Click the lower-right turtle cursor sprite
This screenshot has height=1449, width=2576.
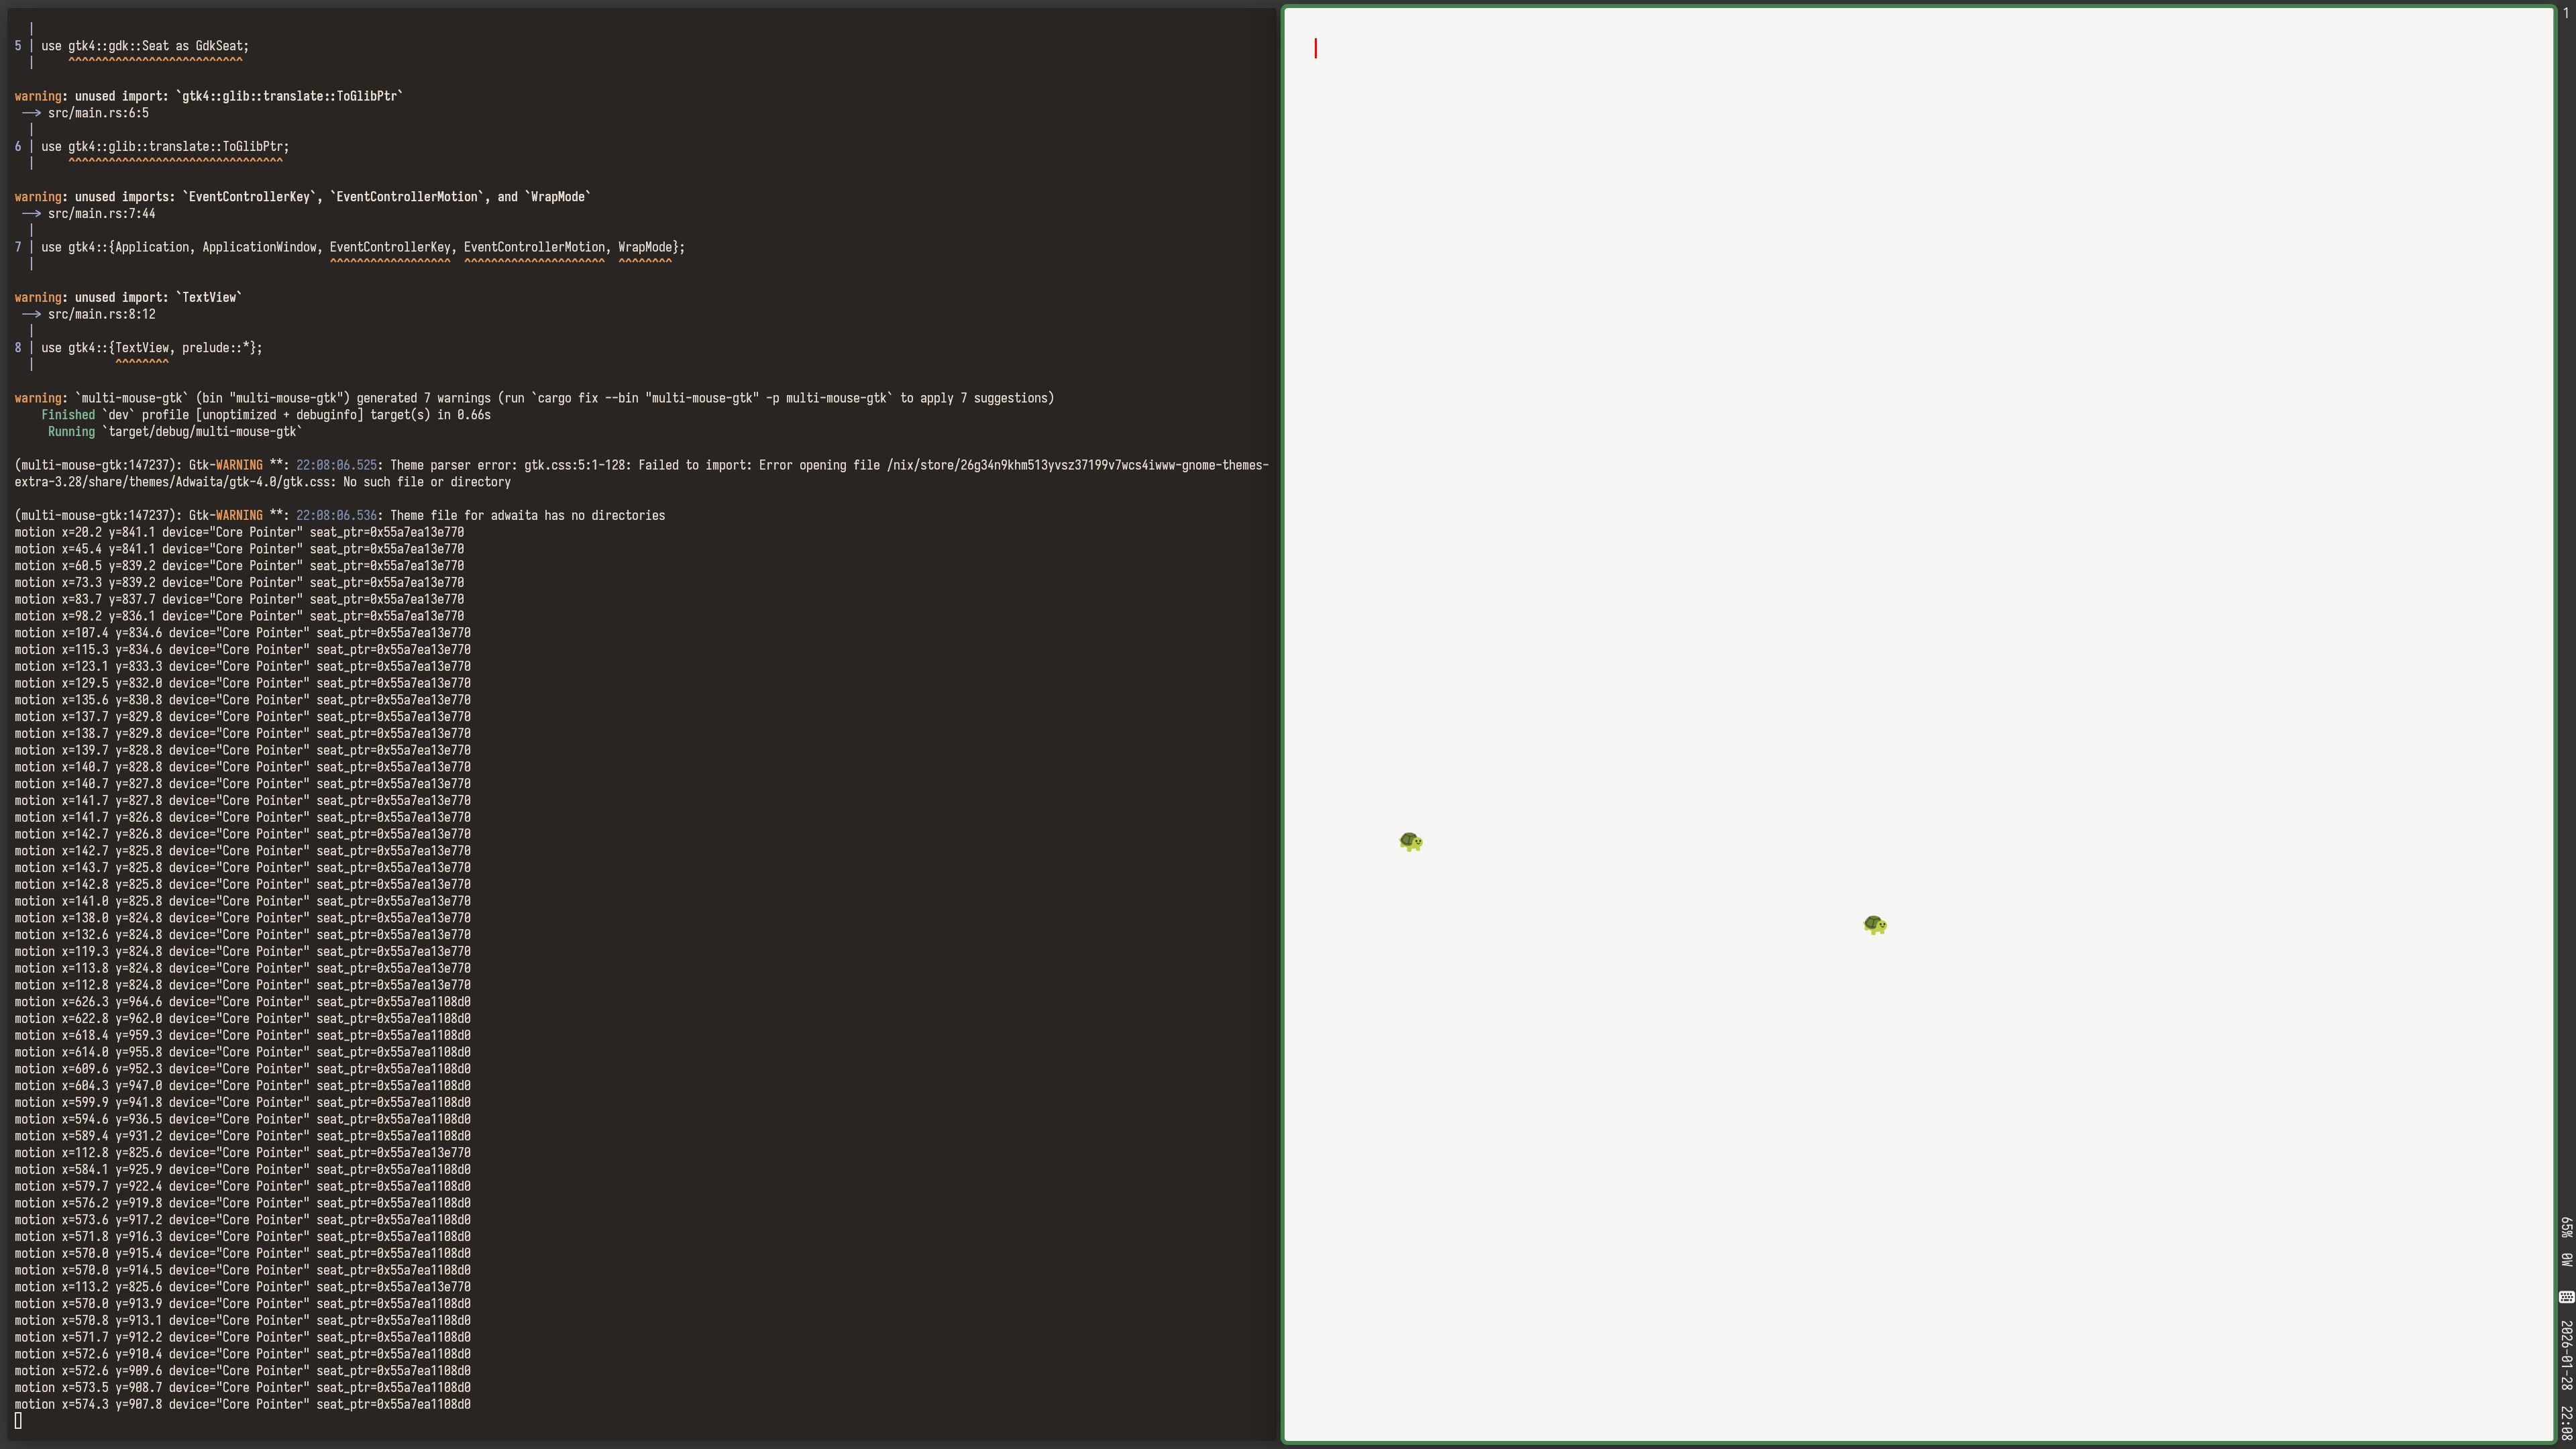[1875, 924]
